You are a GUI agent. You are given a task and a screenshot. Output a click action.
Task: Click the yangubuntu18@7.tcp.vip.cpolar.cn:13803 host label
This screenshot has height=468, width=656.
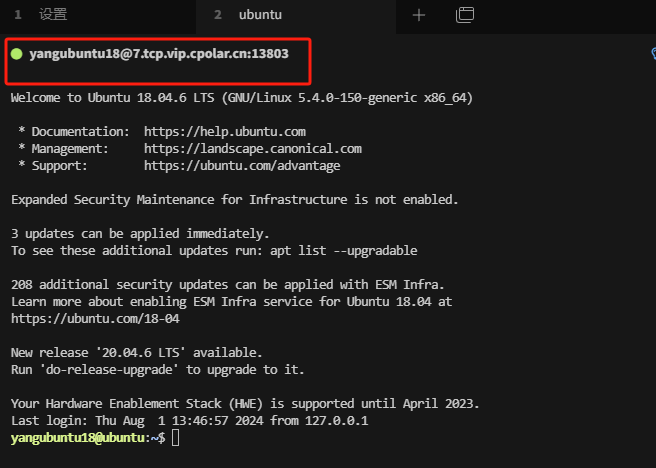point(159,53)
